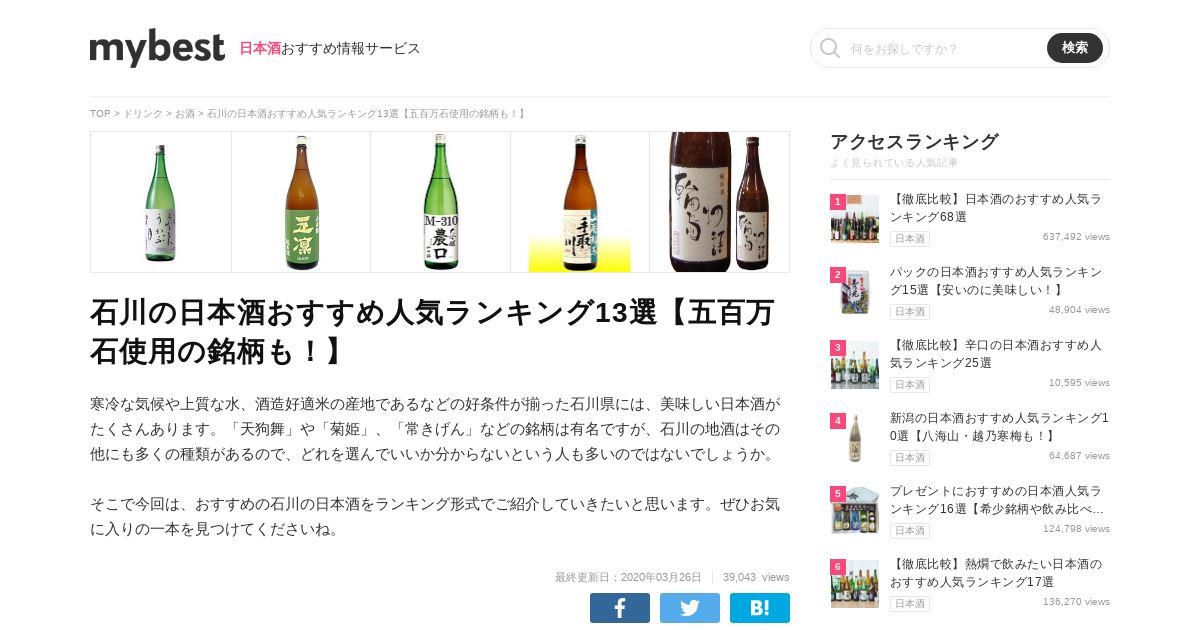Viewport: 1200px width, 630px height.
Task: Click the search magnifier icon
Action: [830, 48]
